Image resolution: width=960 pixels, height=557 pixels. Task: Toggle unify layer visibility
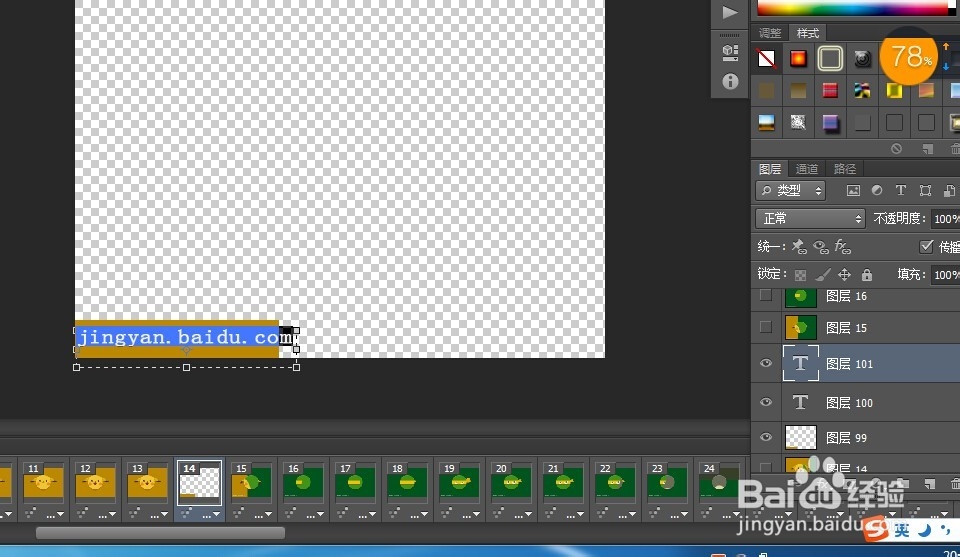(820, 247)
